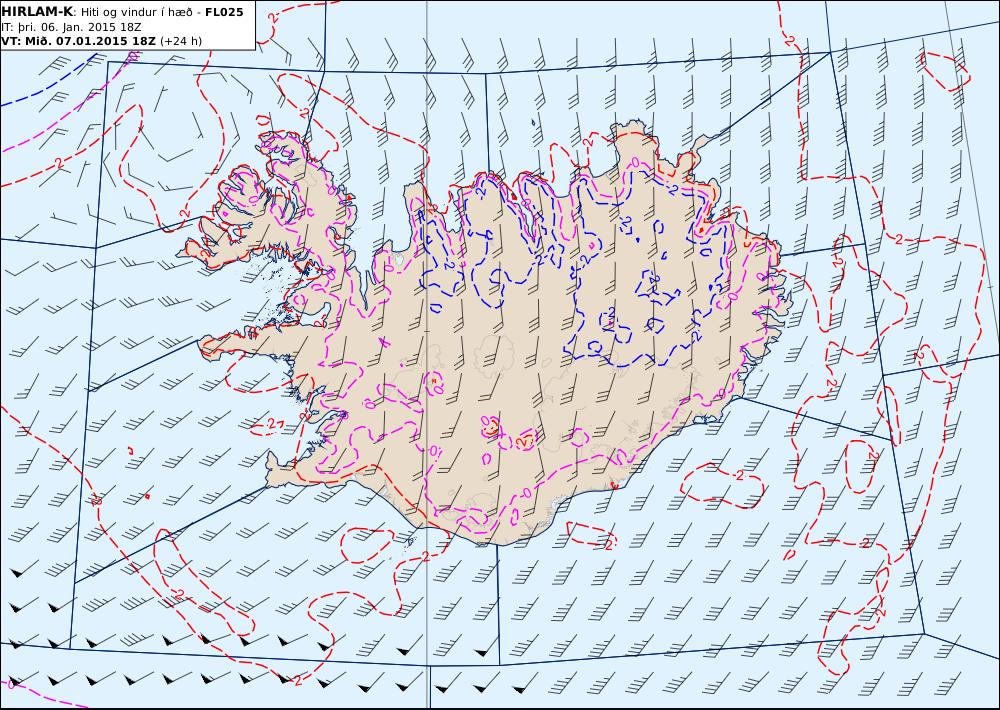Click the bold "FL025" flight level label
Viewport: 1000px width, 710px height.
(224, 12)
